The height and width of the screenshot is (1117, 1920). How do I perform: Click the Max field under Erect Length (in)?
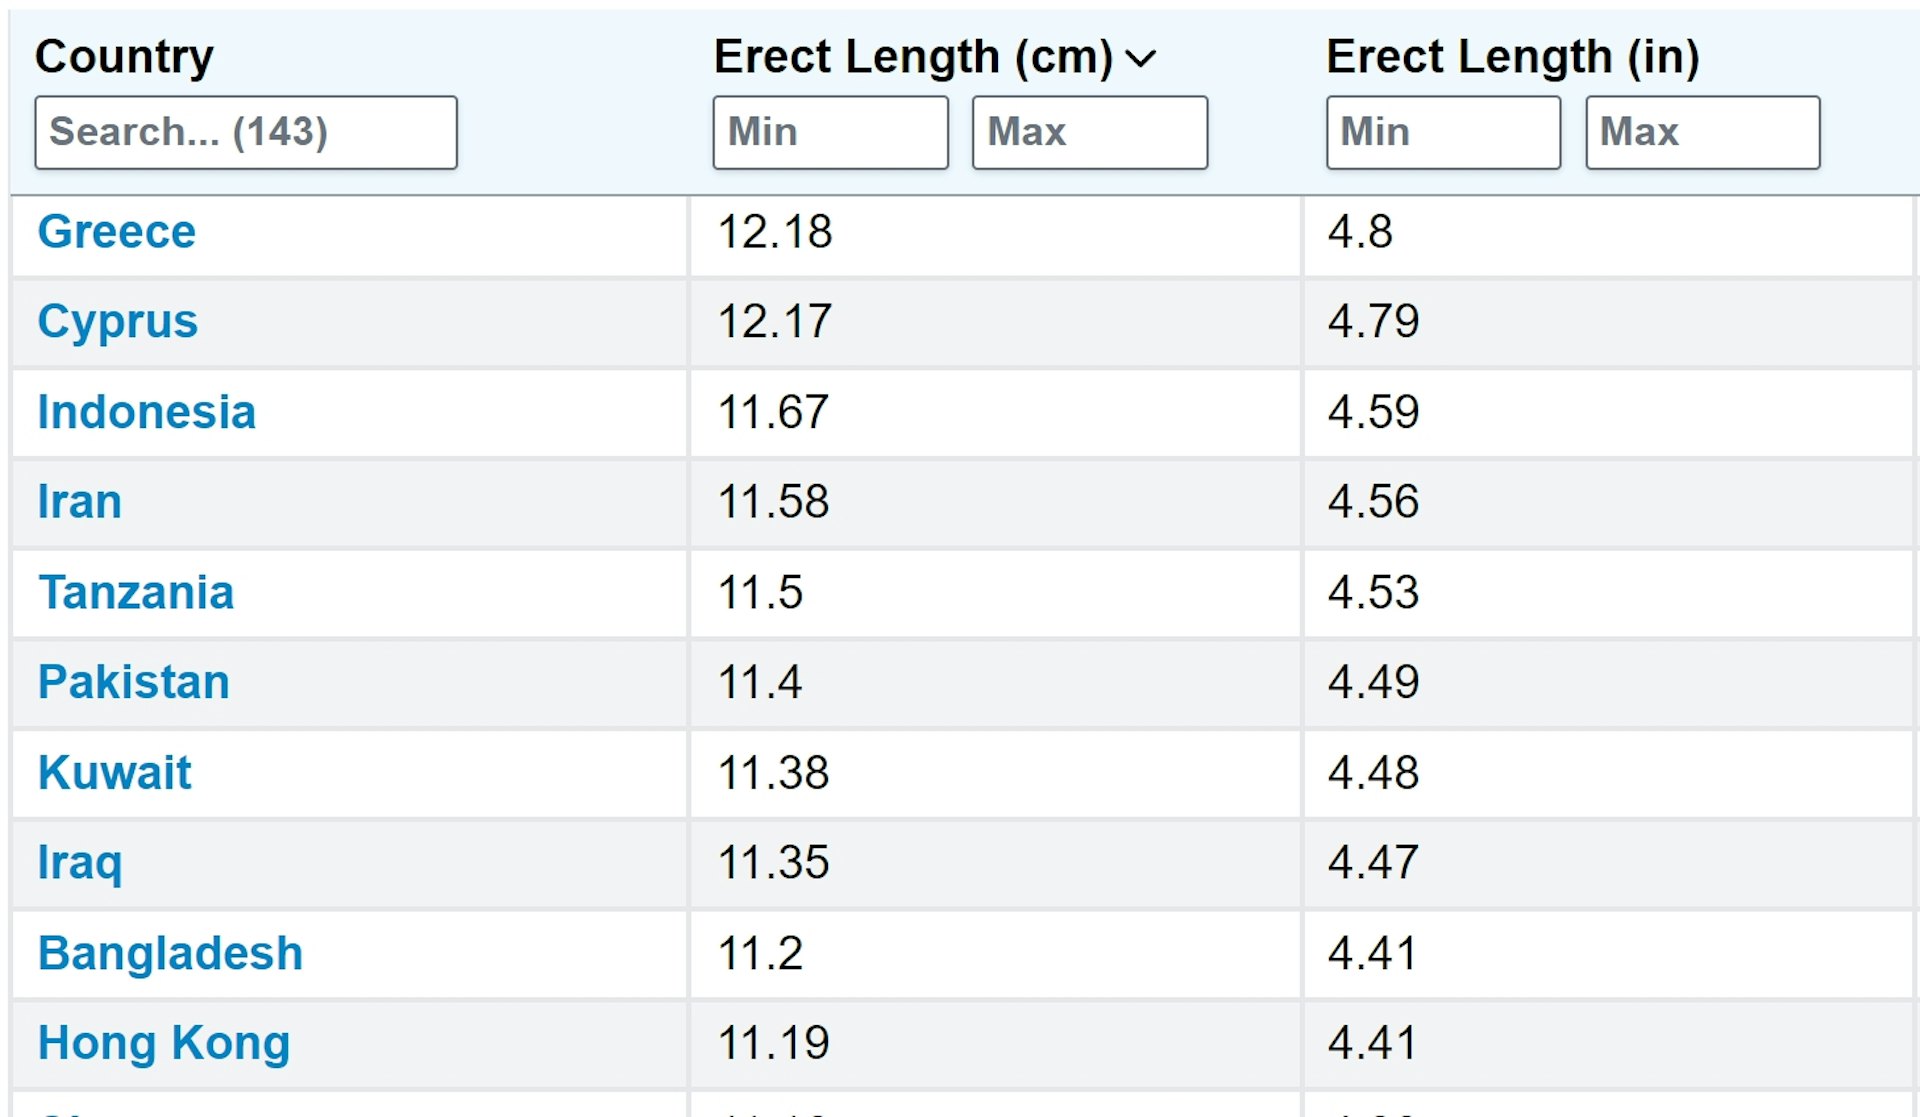coord(1703,132)
